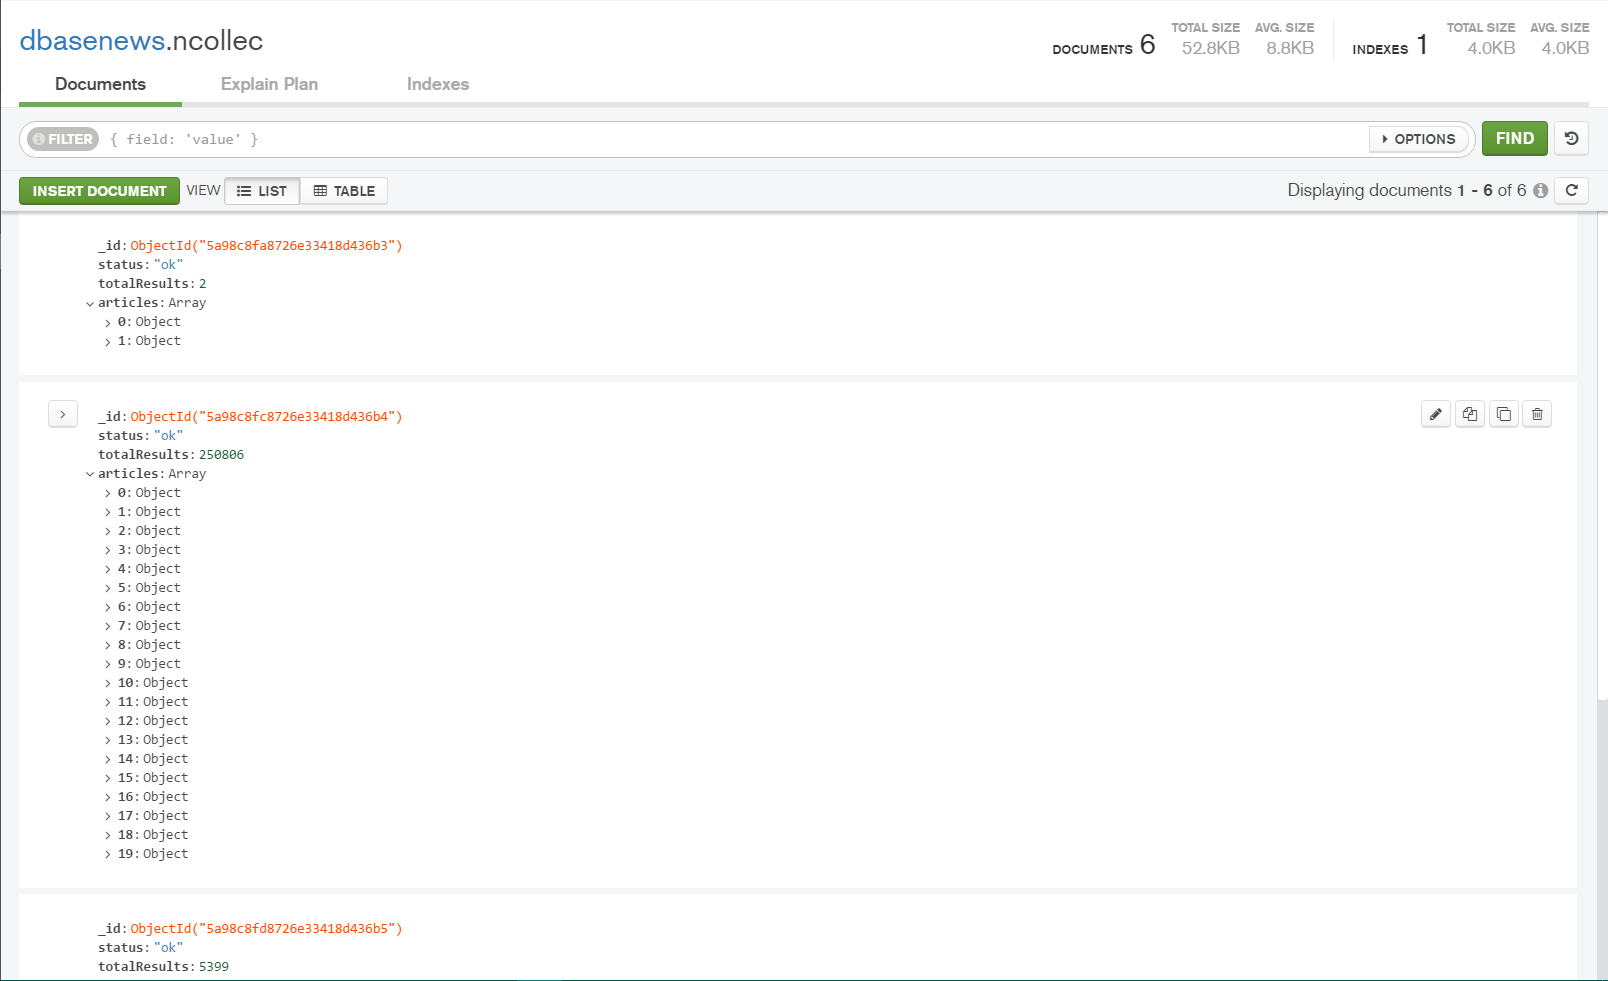Expand article 9 Object in second document

[108, 665]
